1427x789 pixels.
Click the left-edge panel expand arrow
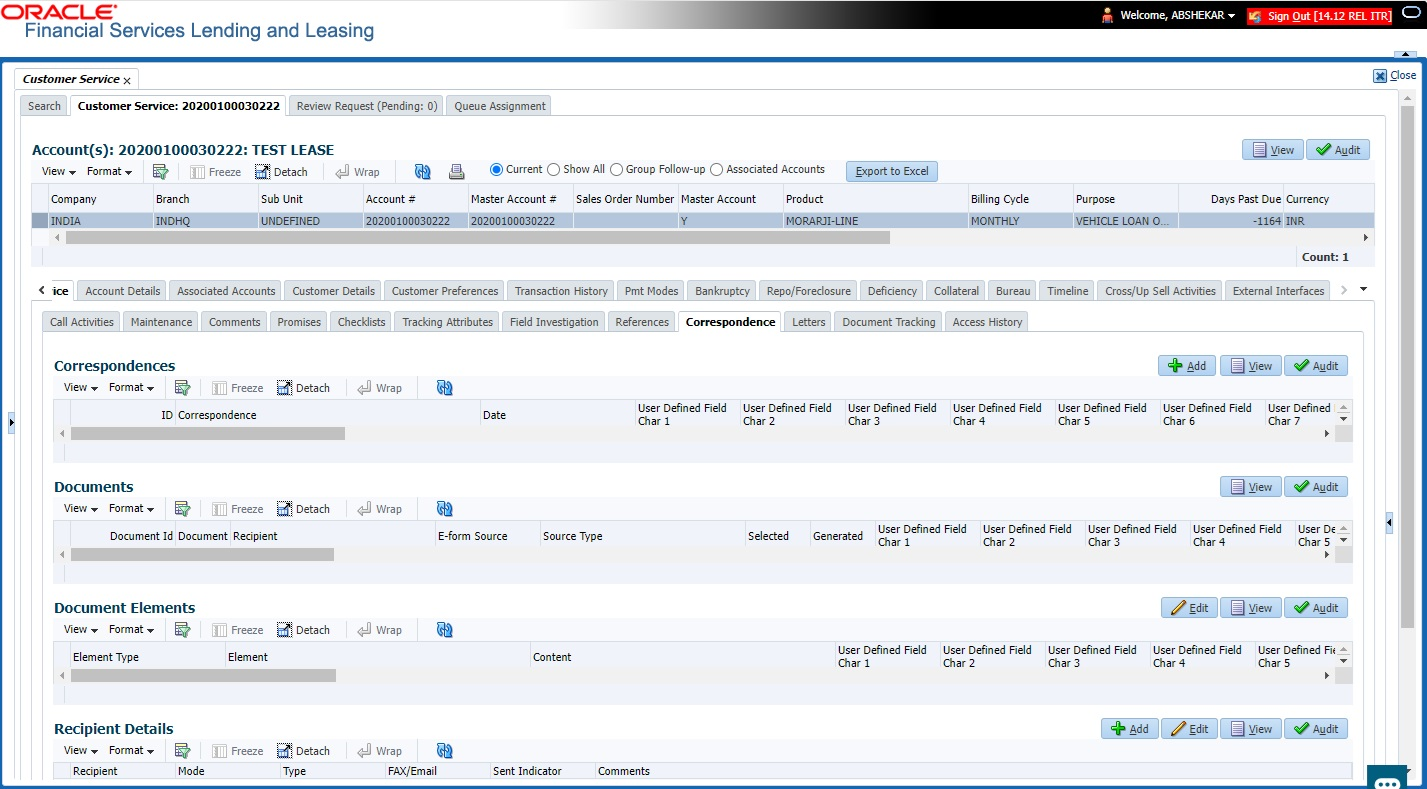tap(11, 423)
